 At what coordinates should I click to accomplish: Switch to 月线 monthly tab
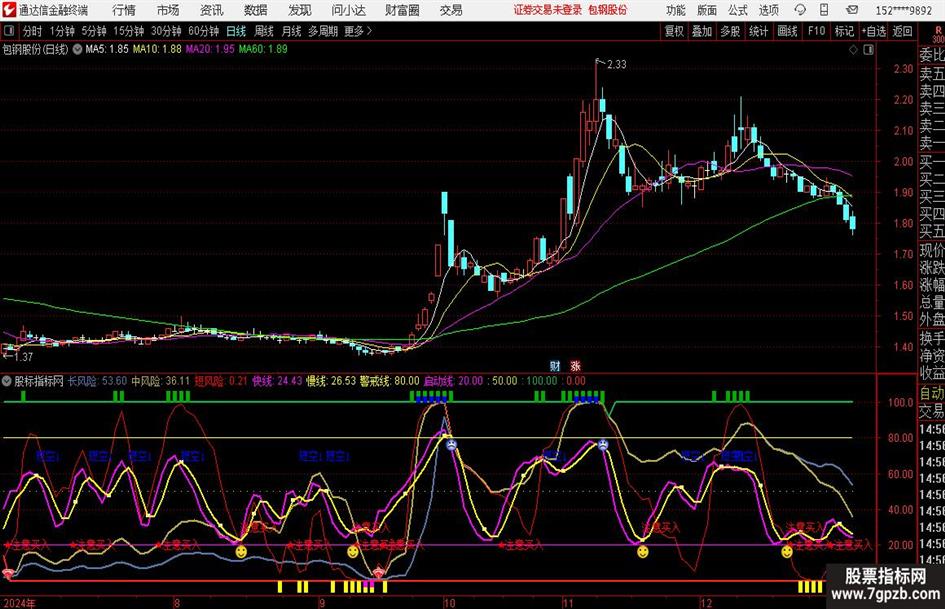coord(291,31)
